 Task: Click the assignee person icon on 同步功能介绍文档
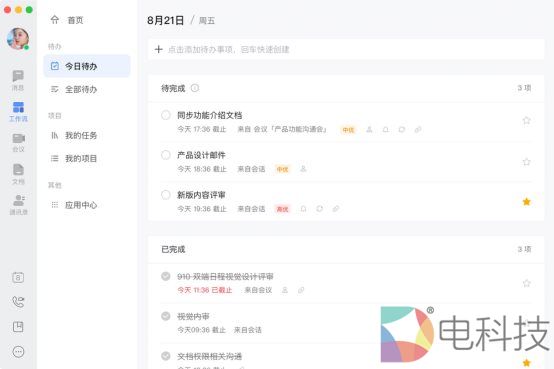pos(369,130)
